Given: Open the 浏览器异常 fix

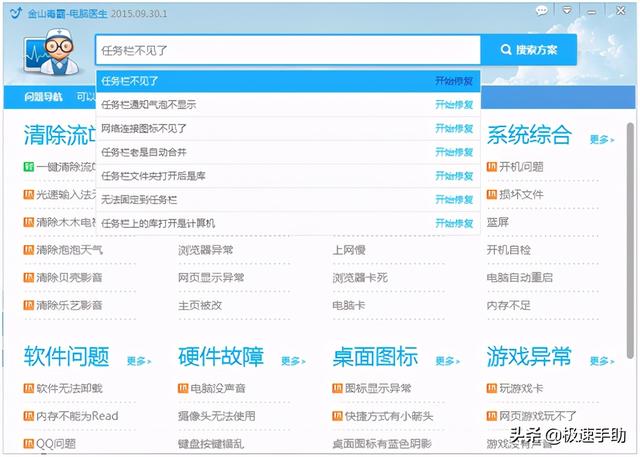Looking at the screenshot, I should point(205,250).
